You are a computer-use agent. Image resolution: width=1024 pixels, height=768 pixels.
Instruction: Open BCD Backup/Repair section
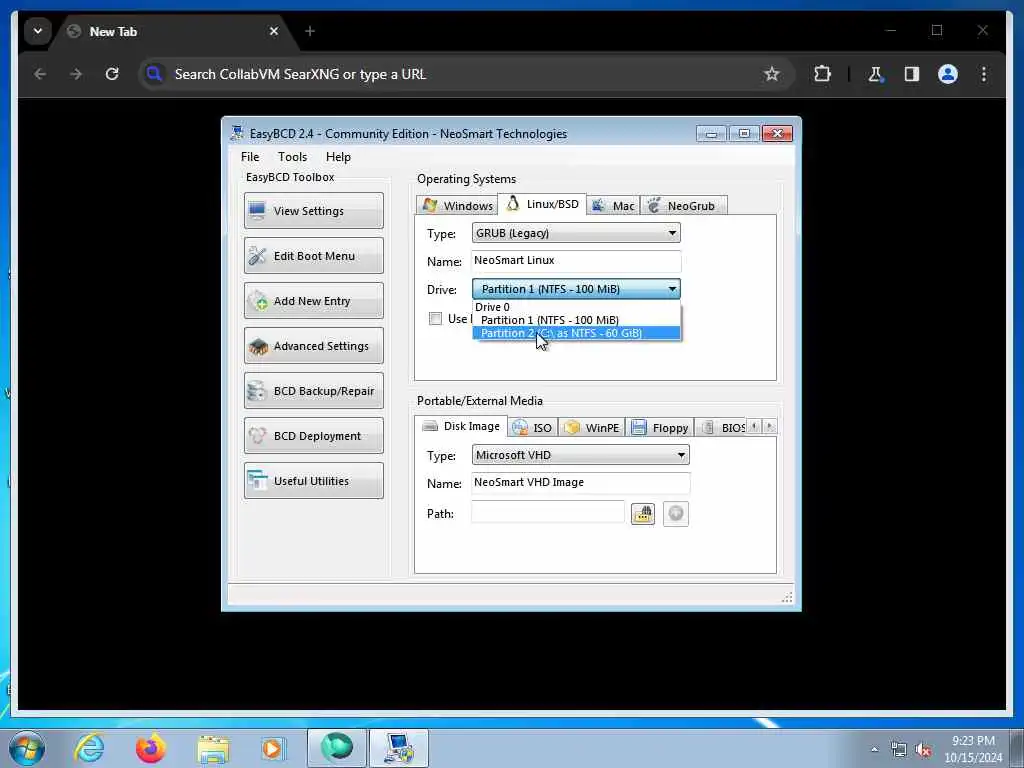point(313,391)
